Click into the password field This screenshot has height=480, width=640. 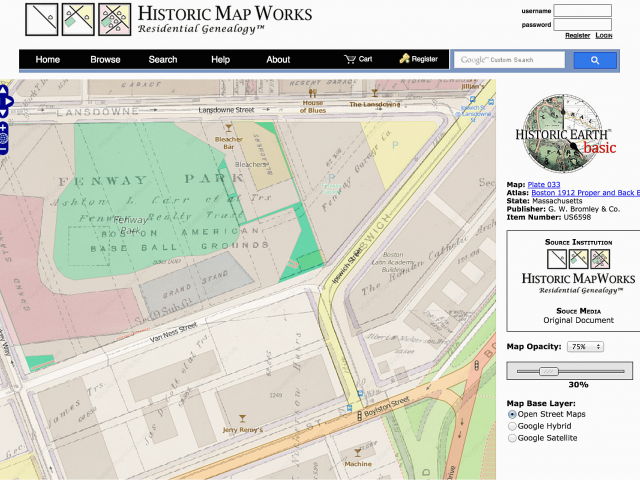(x=582, y=24)
